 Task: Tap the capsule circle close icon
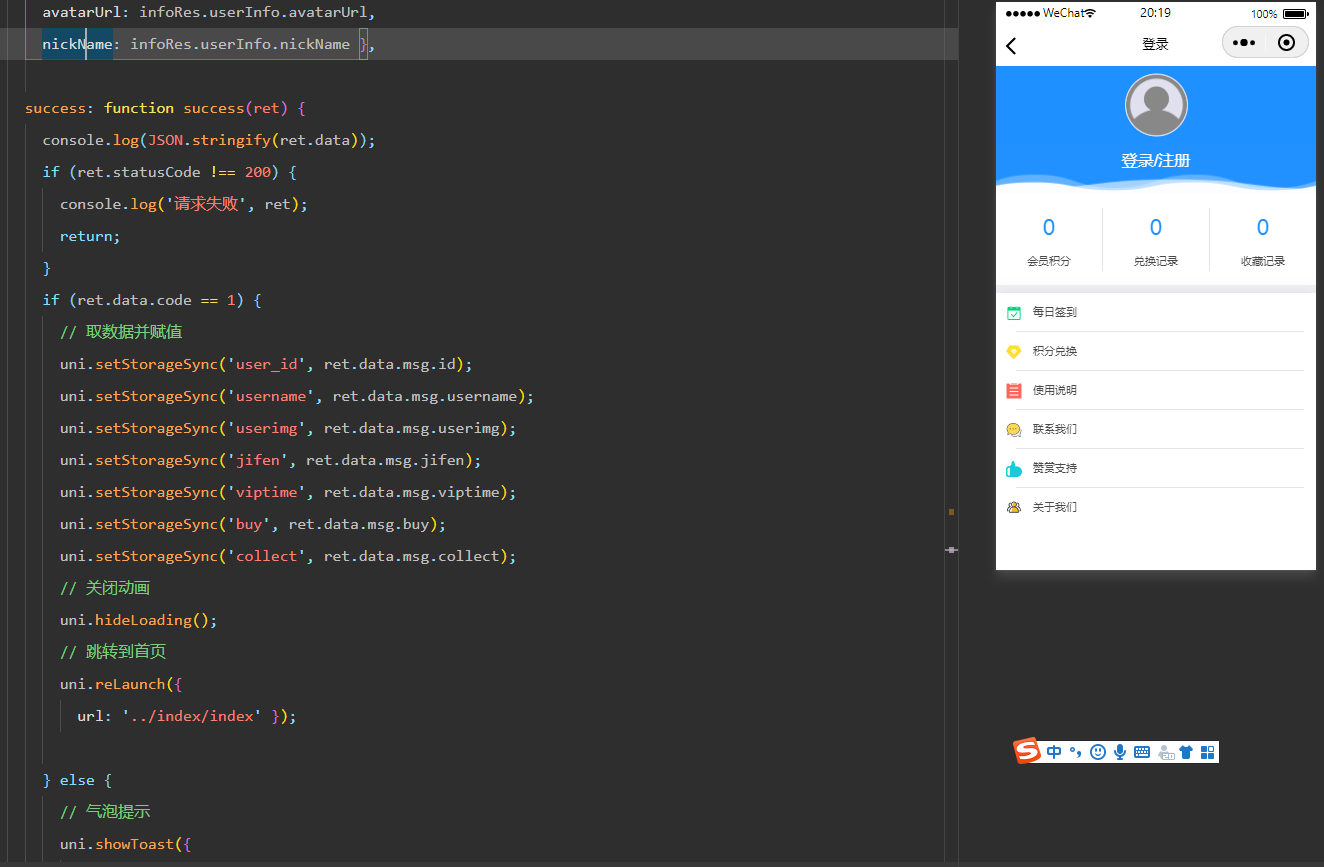[1287, 43]
